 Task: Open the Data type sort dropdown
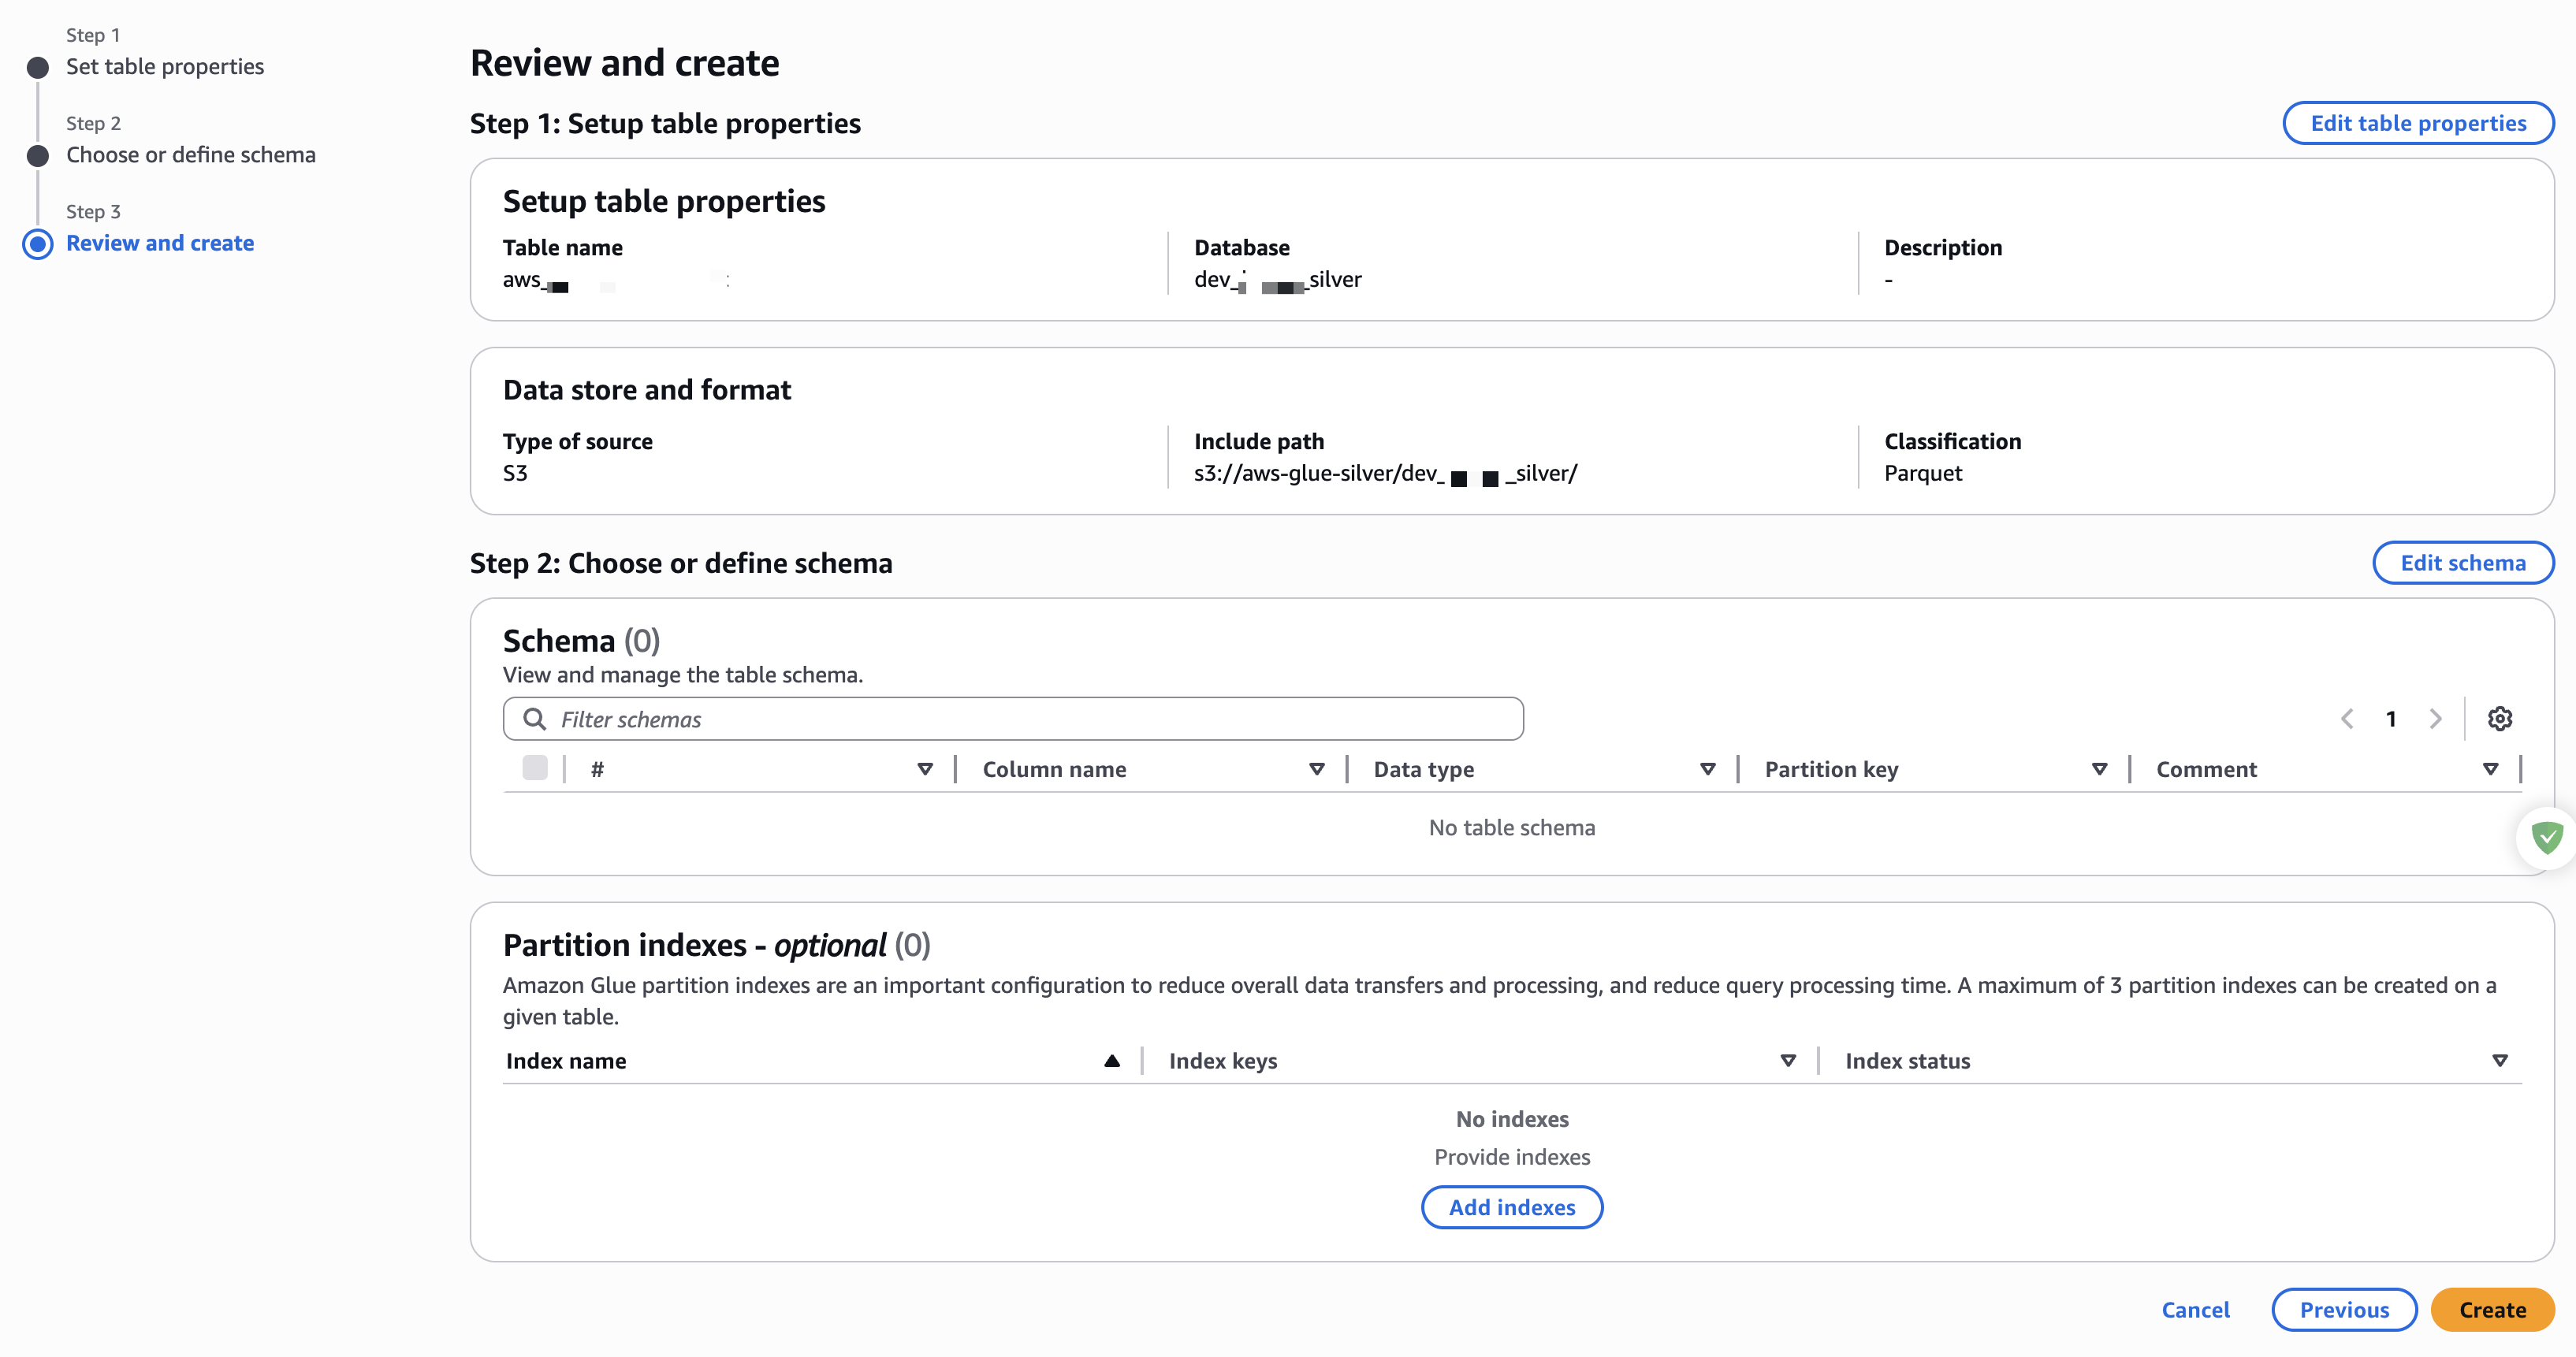click(x=1707, y=769)
